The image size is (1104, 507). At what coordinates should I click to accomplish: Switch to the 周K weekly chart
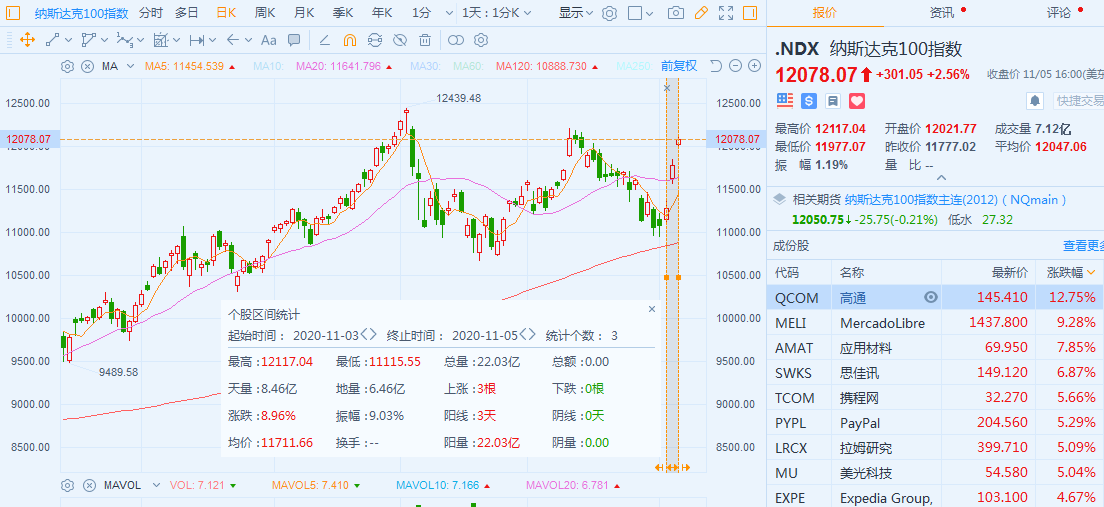click(x=265, y=13)
